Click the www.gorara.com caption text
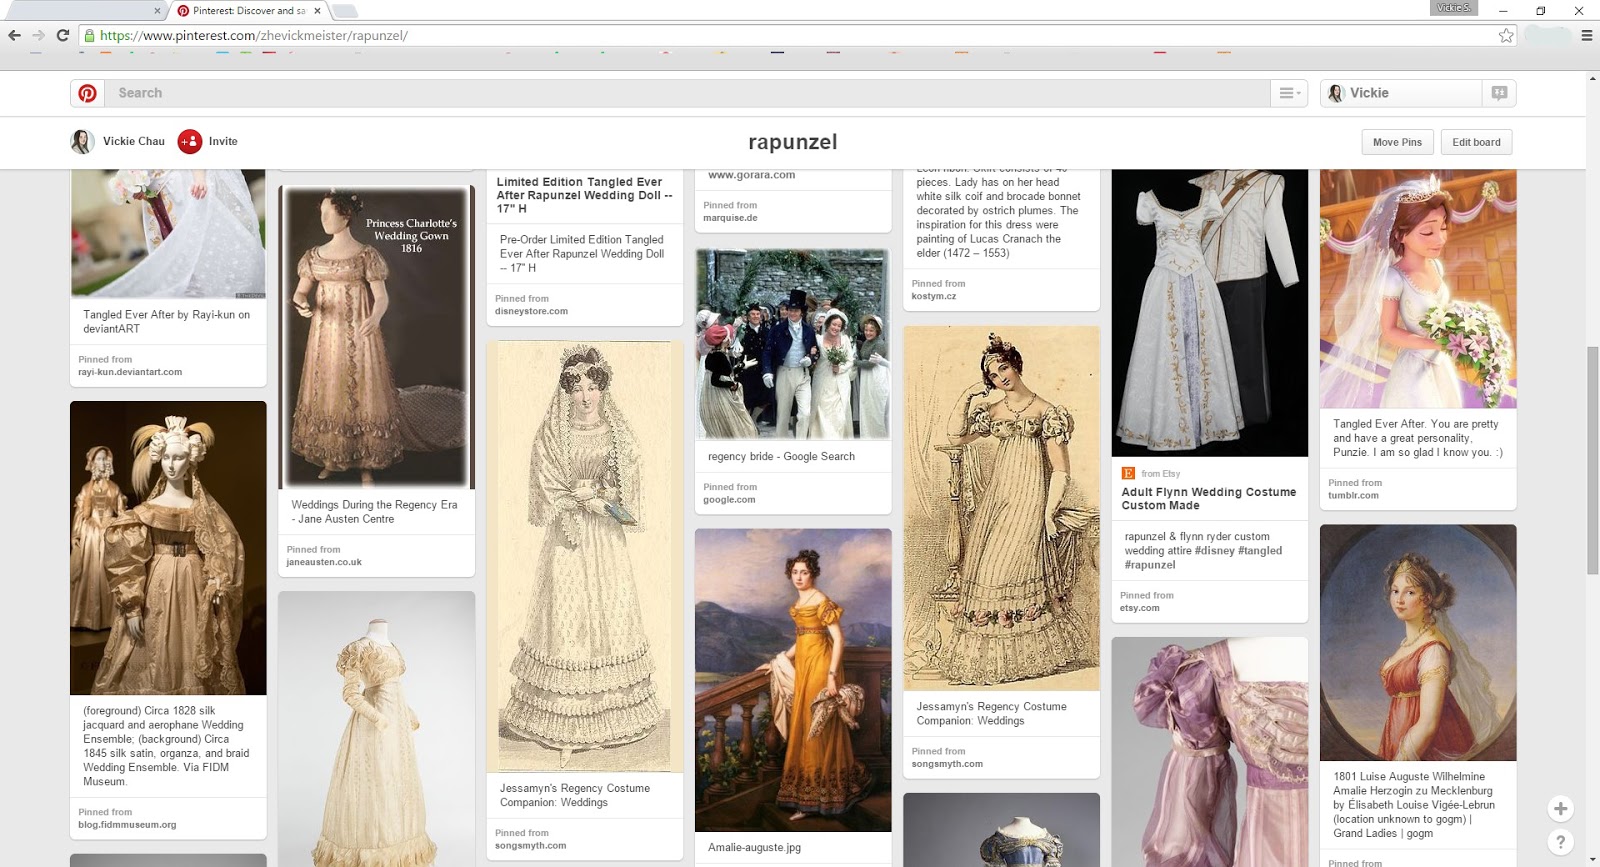 click(x=752, y=175)
